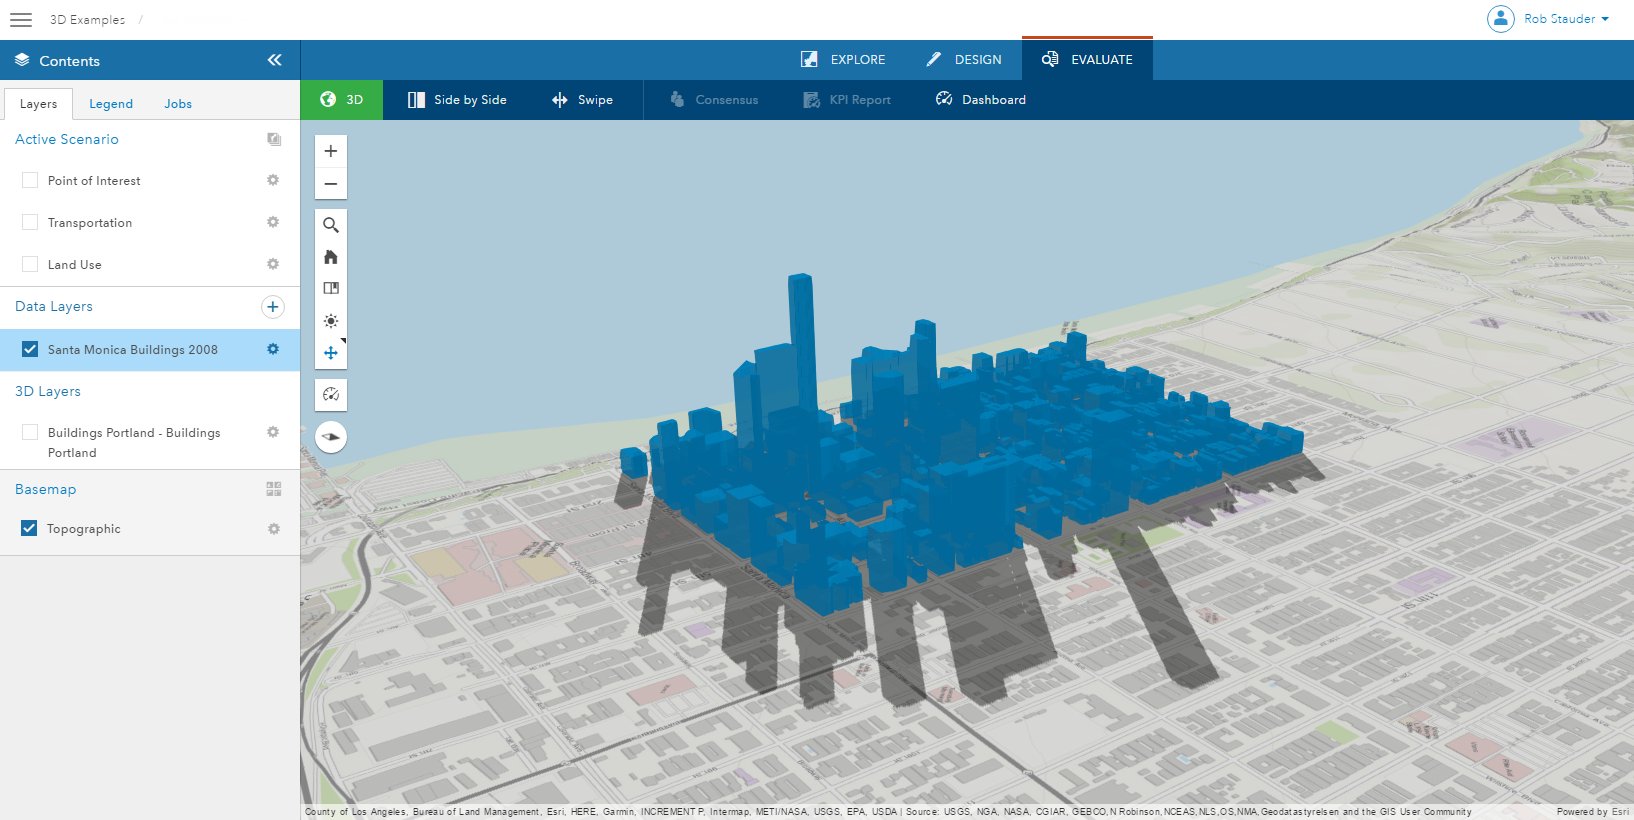Open Santa Monica Buildings 2008 settings gear
Image resolution: width=1634 pixels, height=820 pixels.
point(273,349)
